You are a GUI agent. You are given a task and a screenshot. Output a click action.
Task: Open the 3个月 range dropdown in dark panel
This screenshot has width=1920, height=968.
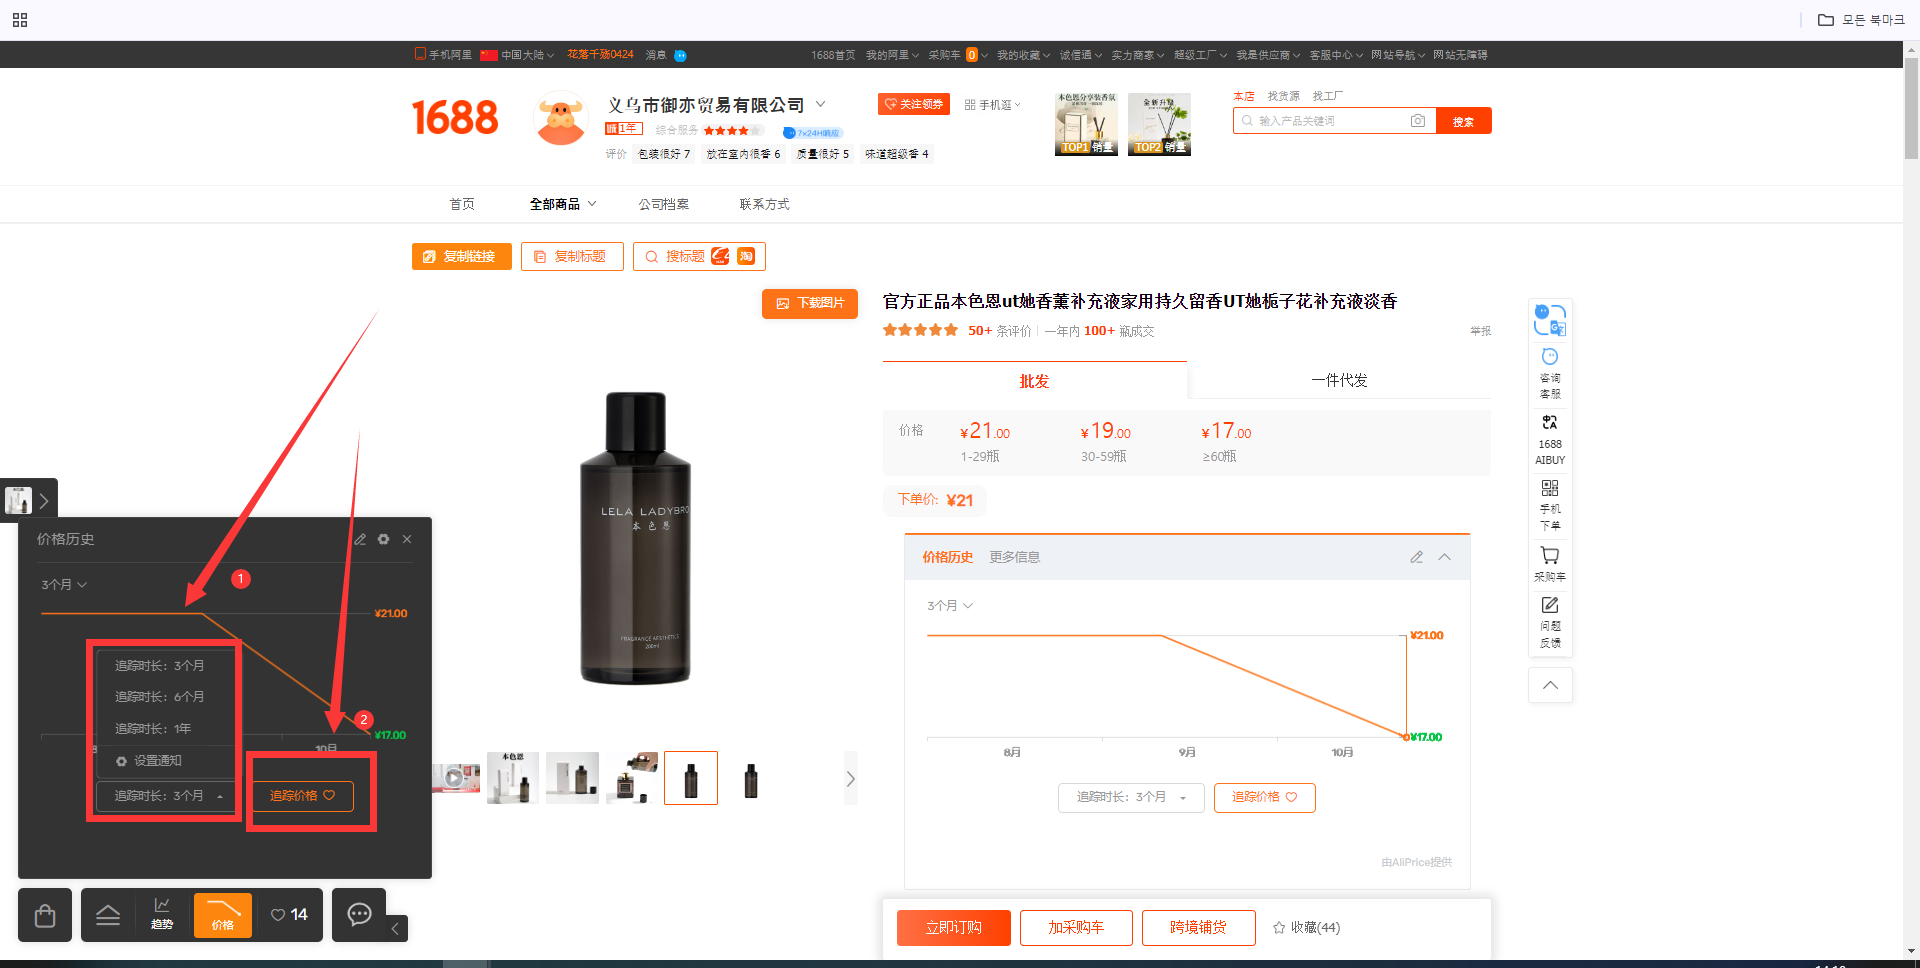coord(64,584)
